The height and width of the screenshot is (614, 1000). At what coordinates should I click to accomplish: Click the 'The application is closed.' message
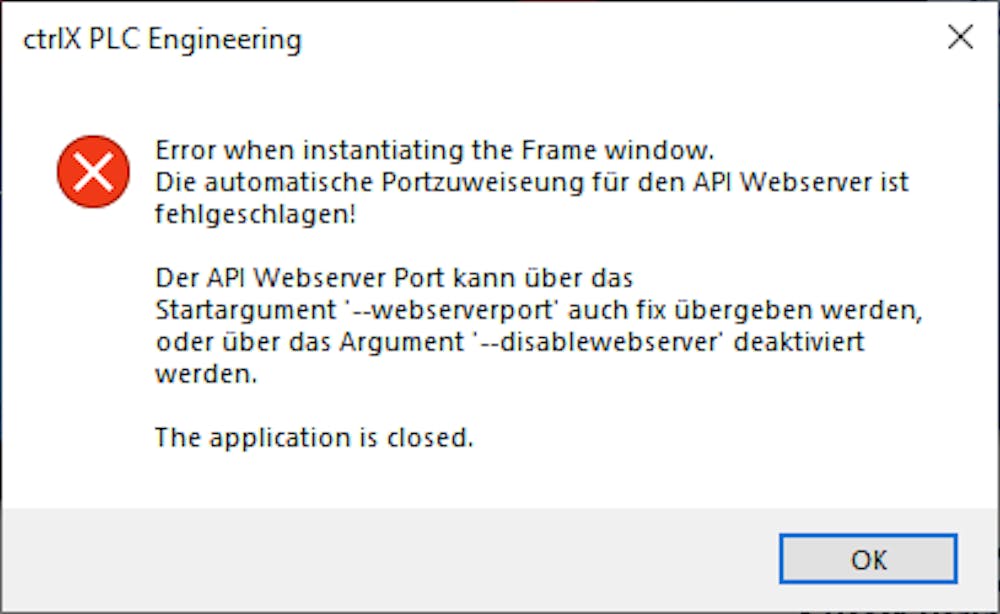(315, 437)
